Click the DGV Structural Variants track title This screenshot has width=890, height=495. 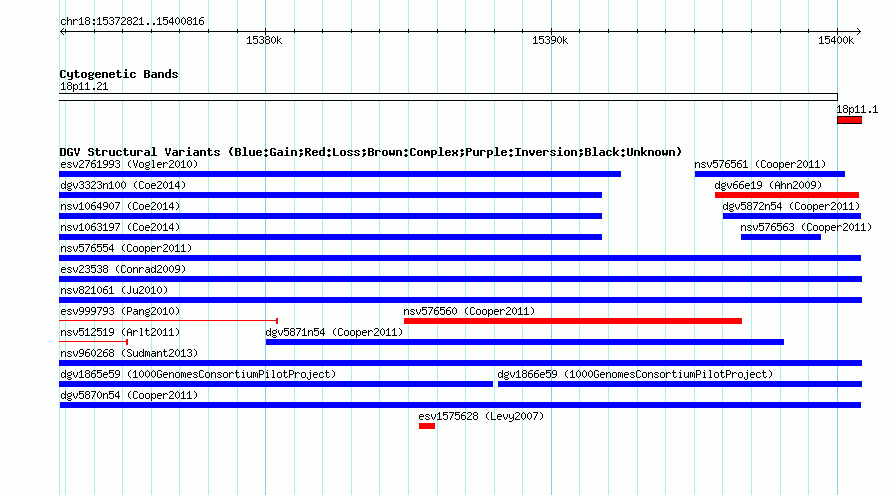tap(371, 152)
